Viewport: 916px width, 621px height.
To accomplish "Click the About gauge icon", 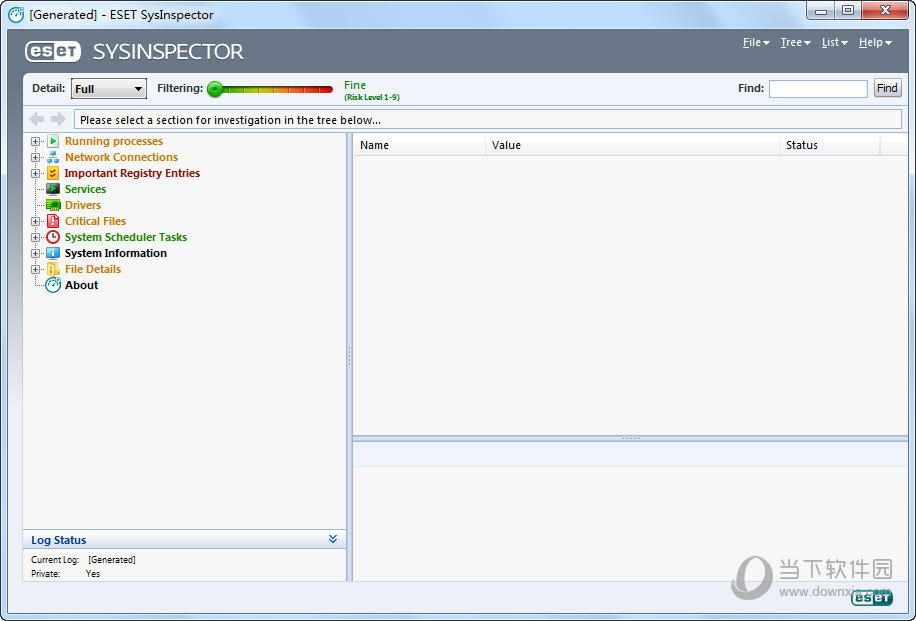I will coord(53,285).
